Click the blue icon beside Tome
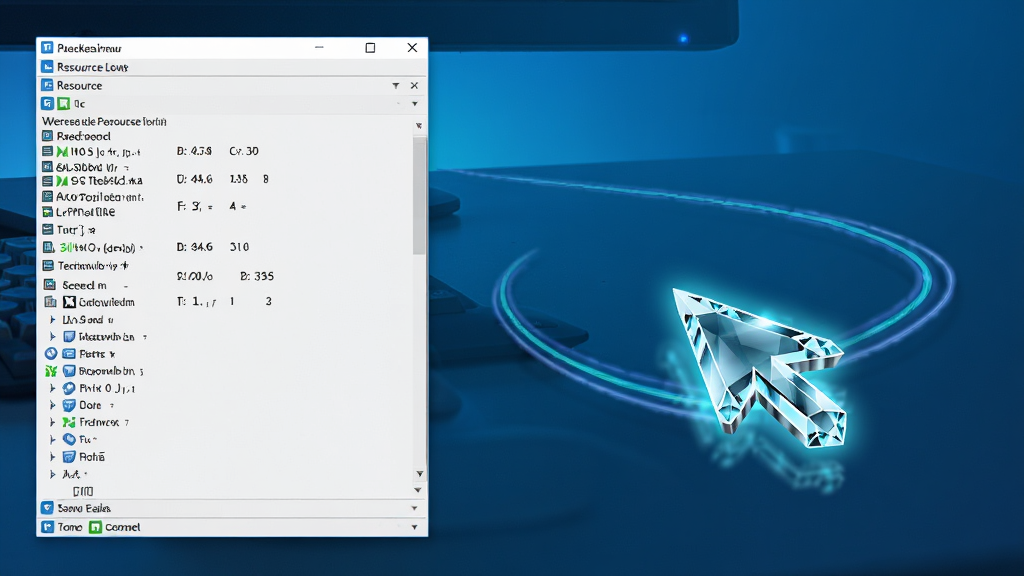This screenshot has width=1024, height=576. 47,526
